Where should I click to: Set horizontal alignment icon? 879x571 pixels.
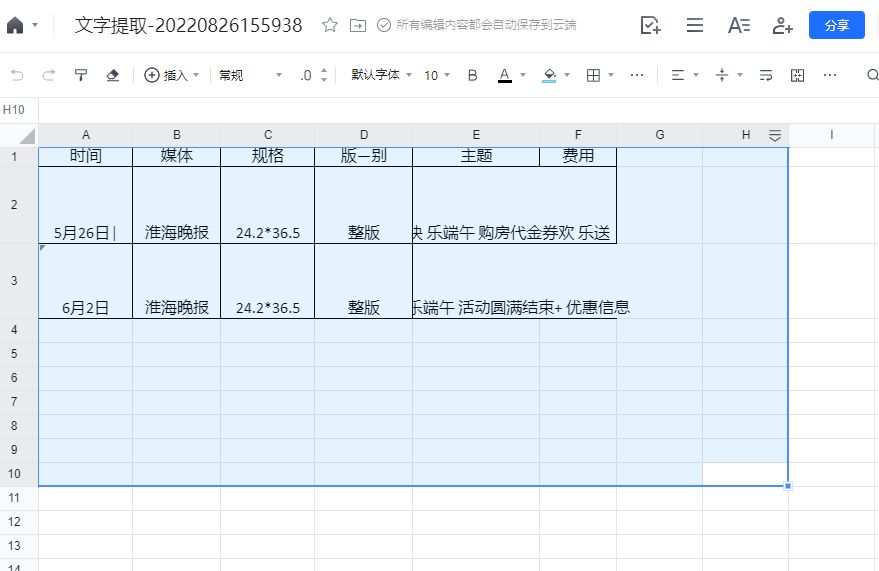(x=678, y=75)
